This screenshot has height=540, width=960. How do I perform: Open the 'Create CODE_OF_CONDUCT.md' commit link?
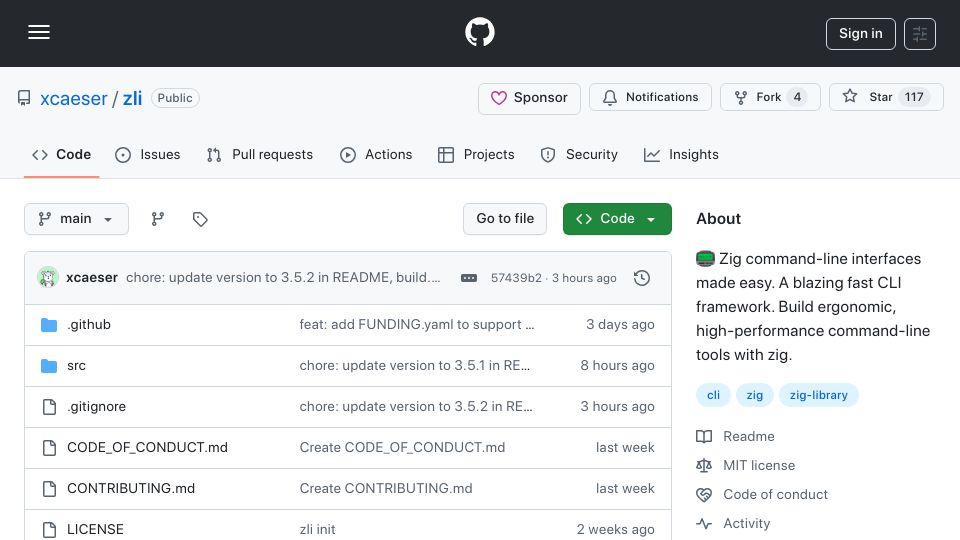click(402, 448)
